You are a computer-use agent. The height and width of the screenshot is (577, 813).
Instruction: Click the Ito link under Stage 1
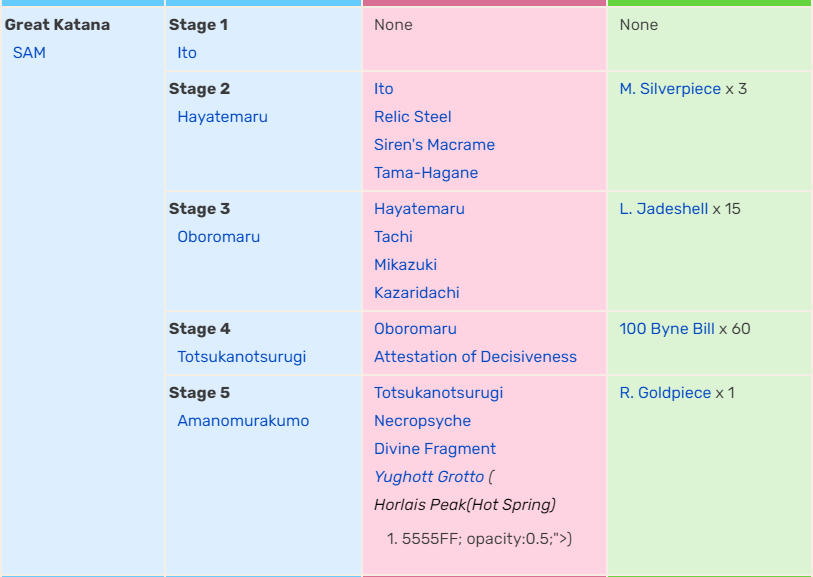[187, 53]
